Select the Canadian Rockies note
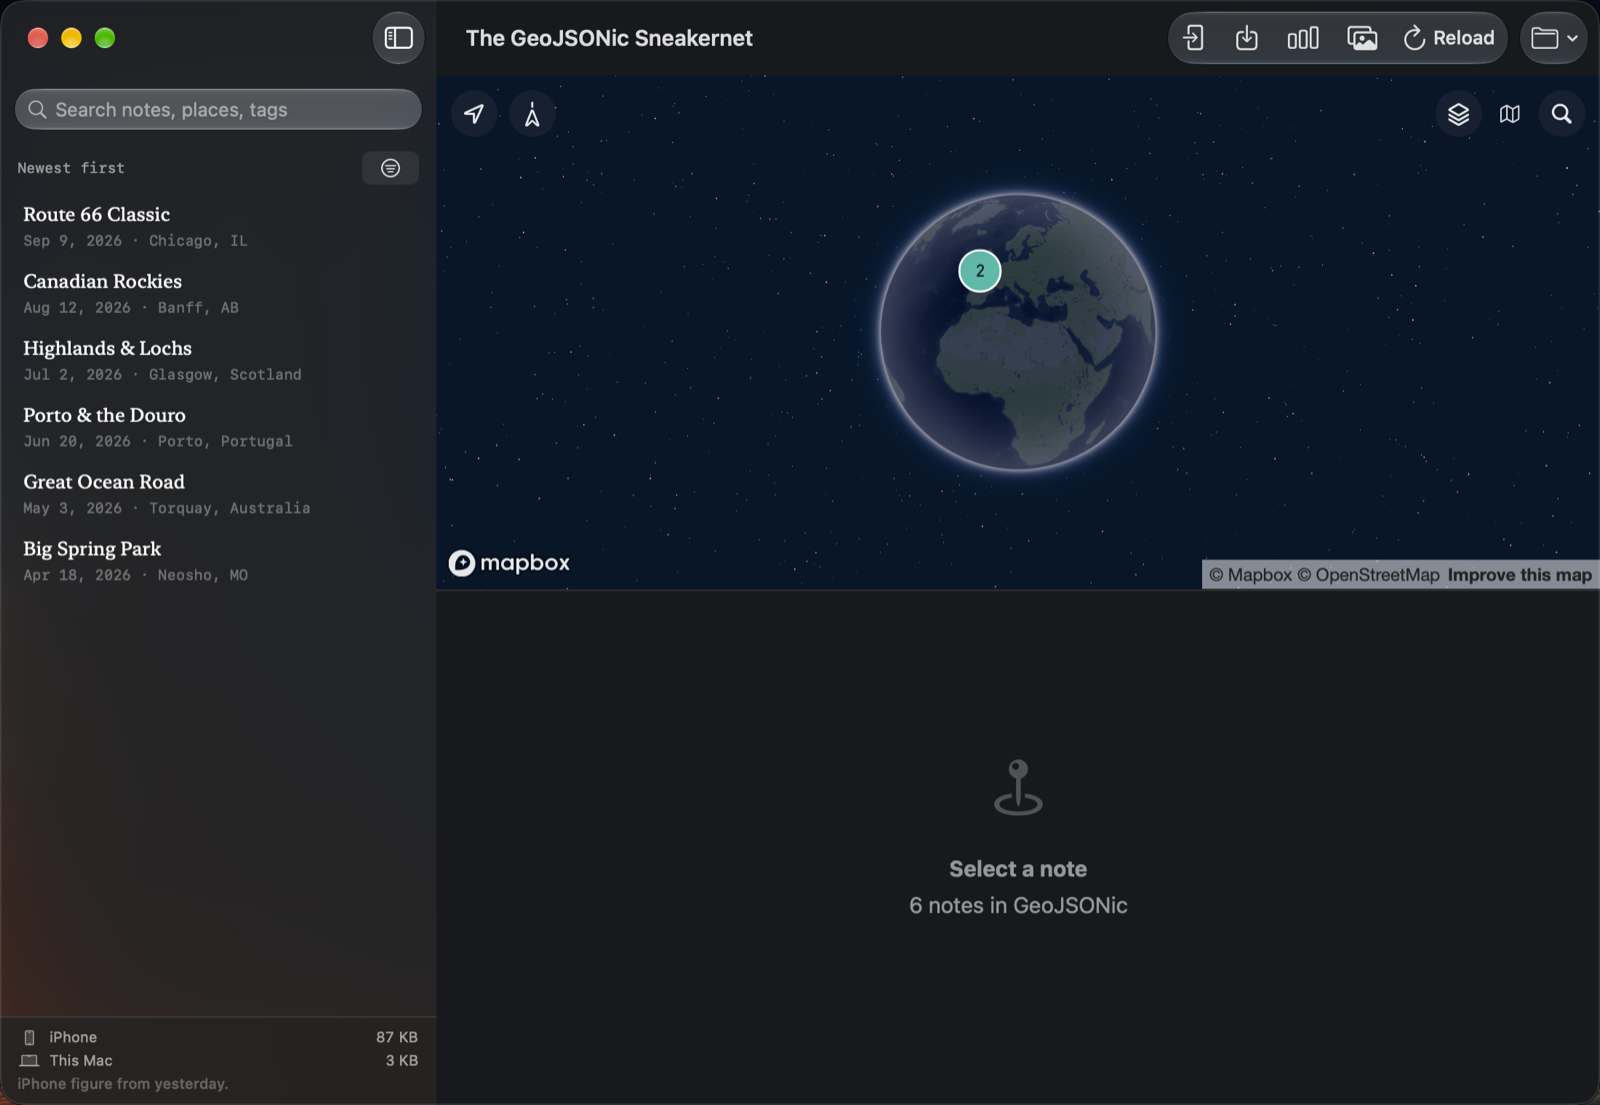1600x1105 pixels. click(218, 293)
